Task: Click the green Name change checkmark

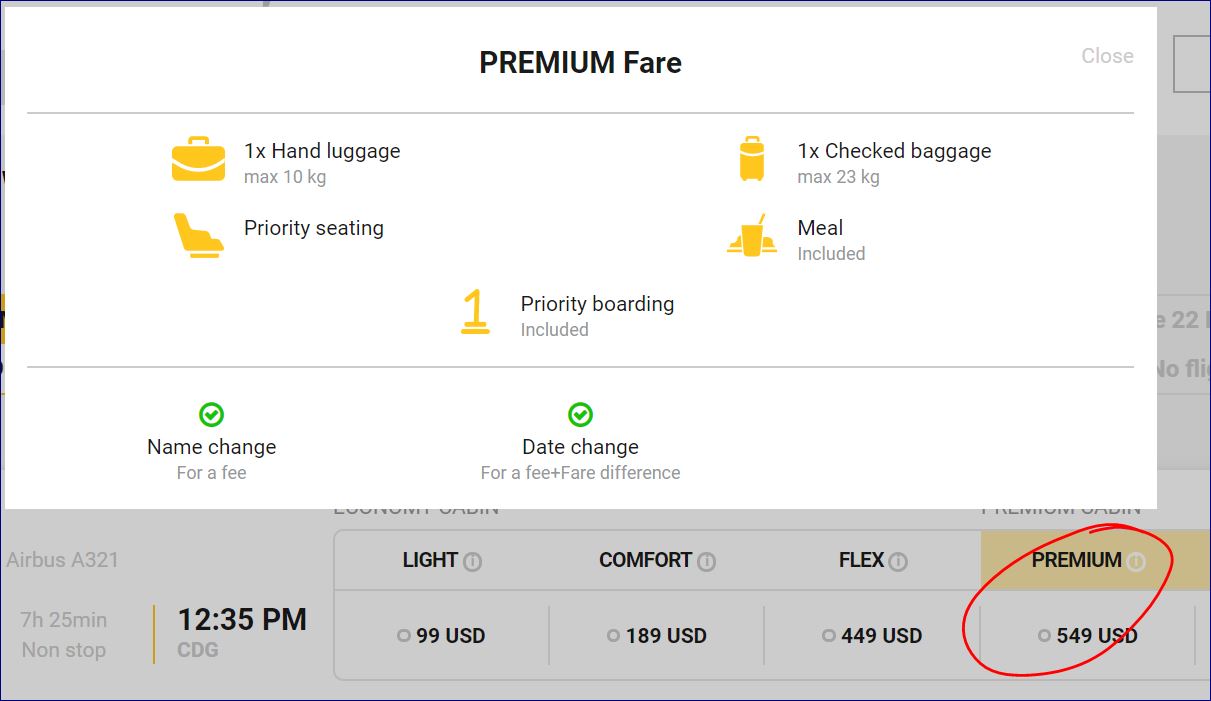Action: point(211,415)
